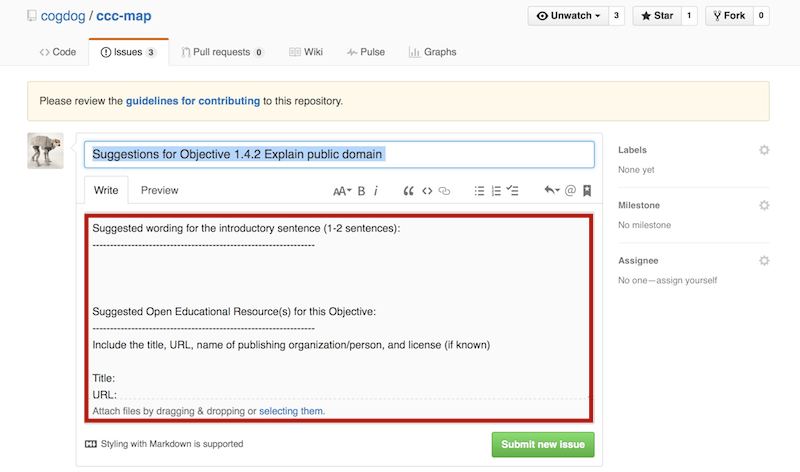
Task: Open the guidelines for contributing link
Action: tap(192, 101)
